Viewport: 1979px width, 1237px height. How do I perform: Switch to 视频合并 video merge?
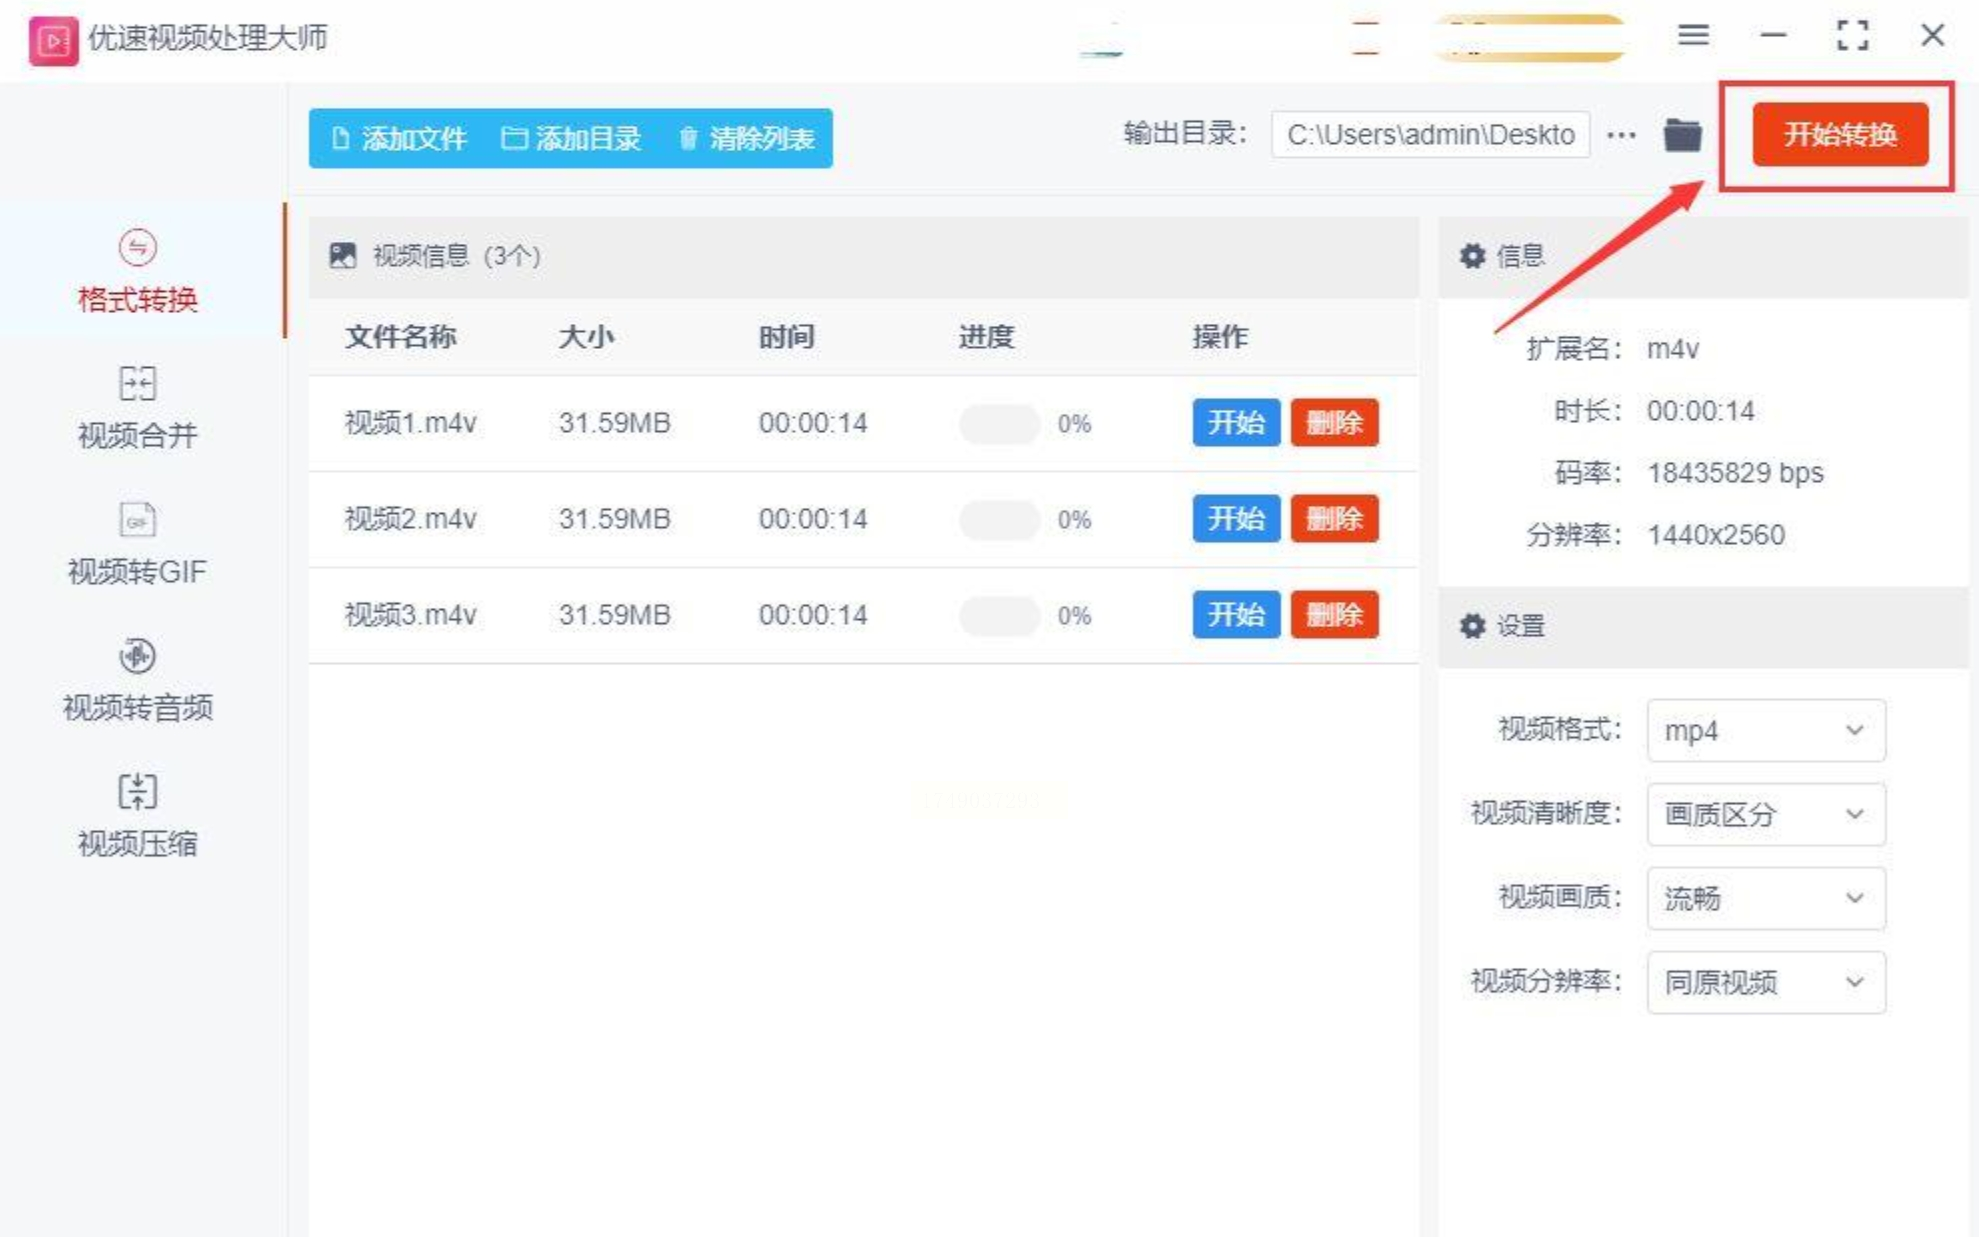[138, 407]
